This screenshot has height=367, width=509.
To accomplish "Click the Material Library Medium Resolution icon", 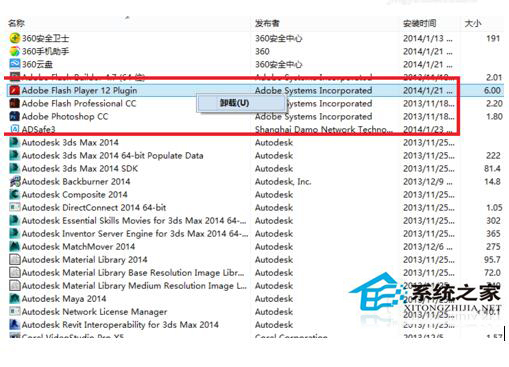I will coord(15,285).
